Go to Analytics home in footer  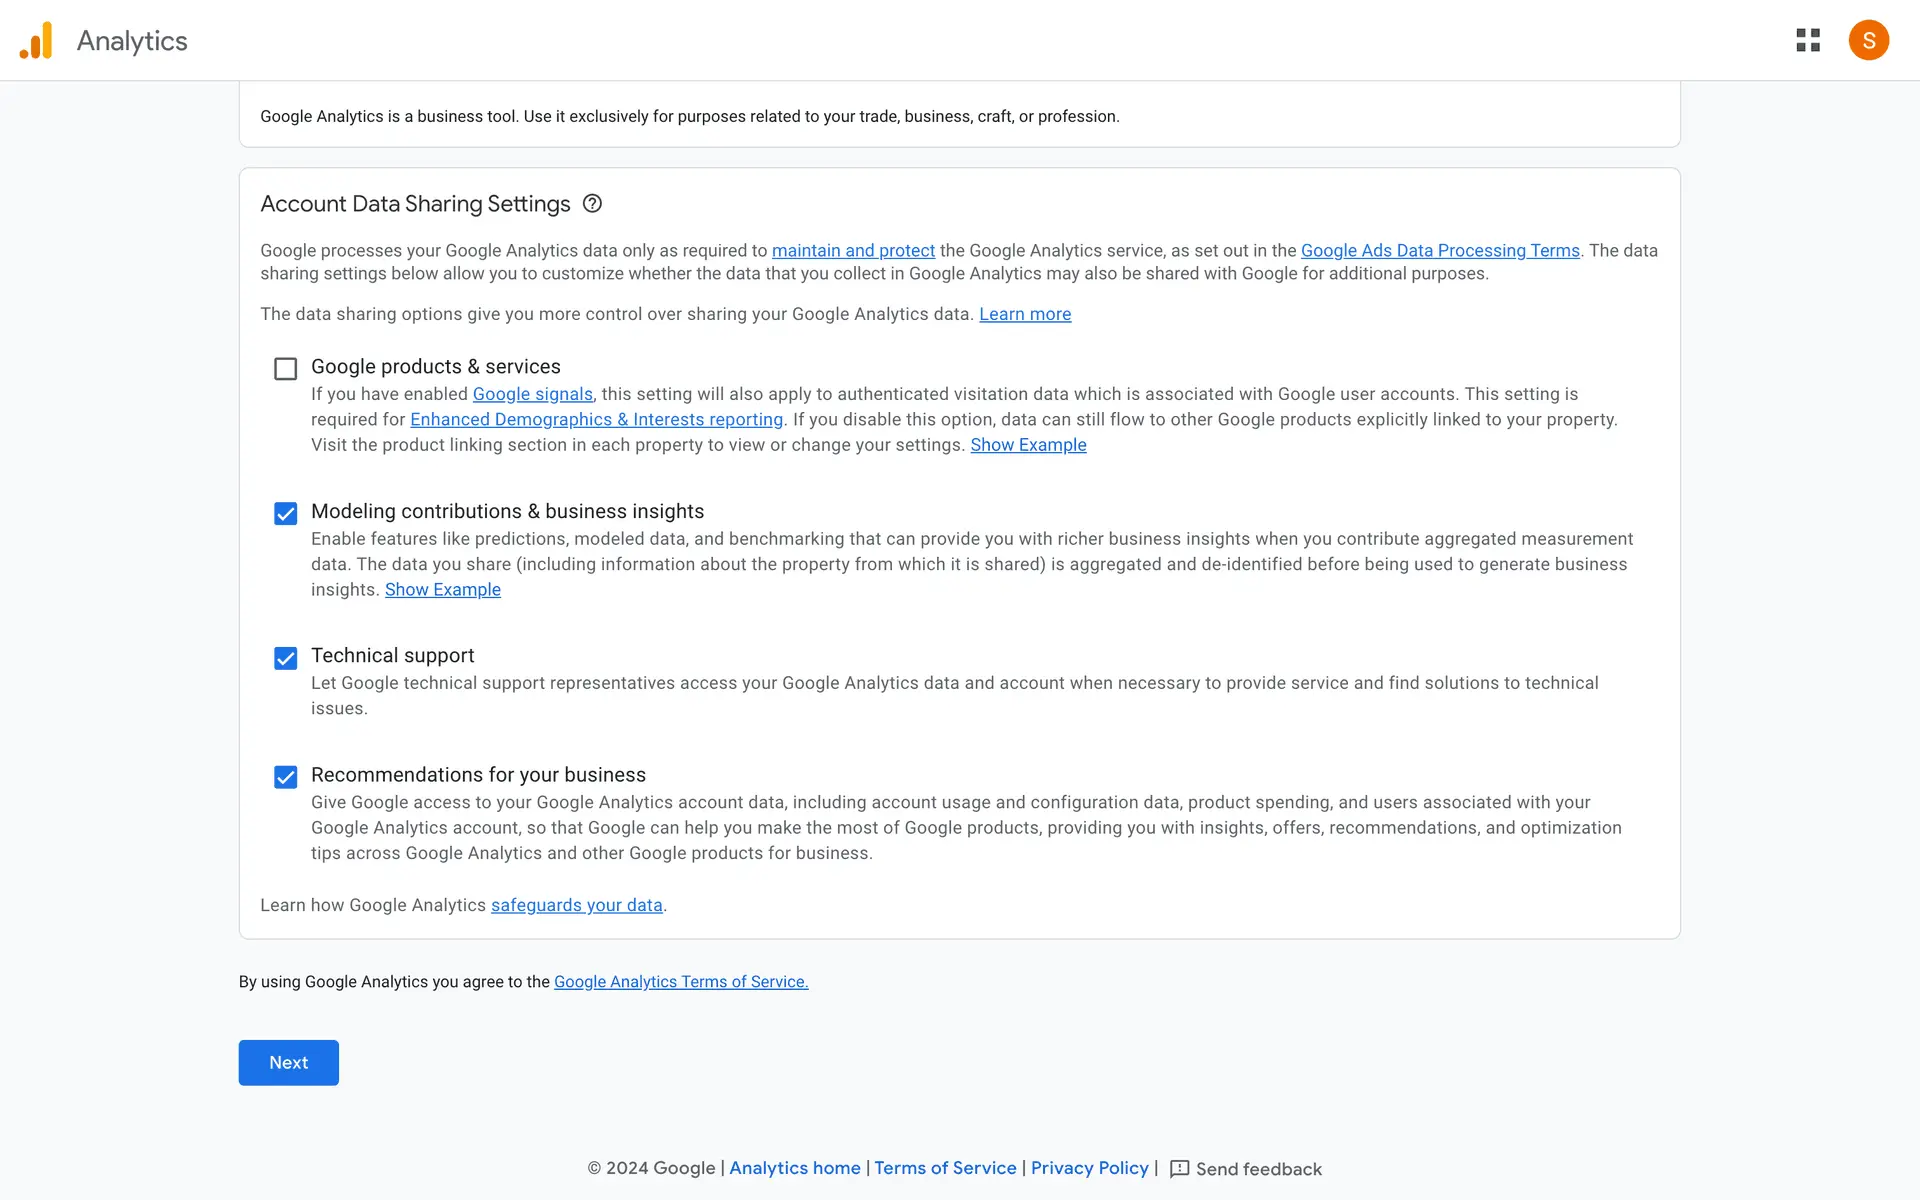(794, 1168)
